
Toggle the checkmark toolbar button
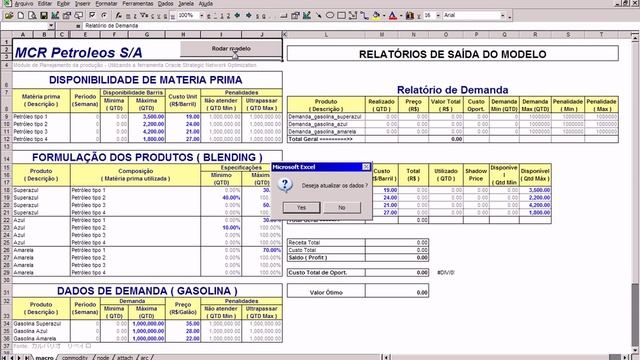click(92, 16)
